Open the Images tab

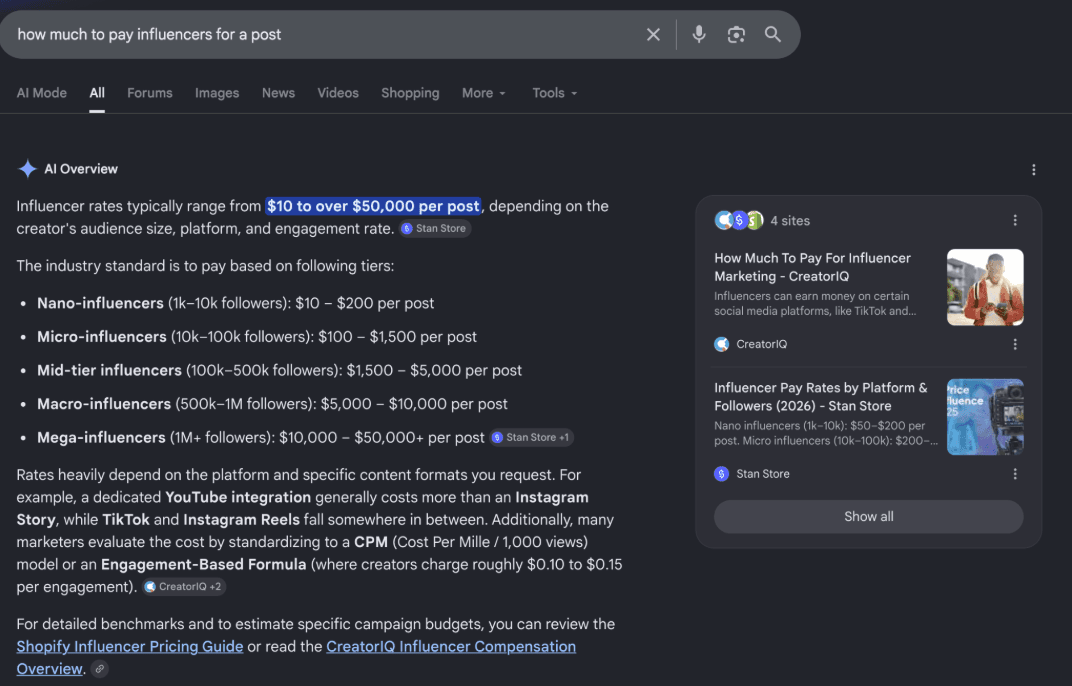click(x=217, y=93)
